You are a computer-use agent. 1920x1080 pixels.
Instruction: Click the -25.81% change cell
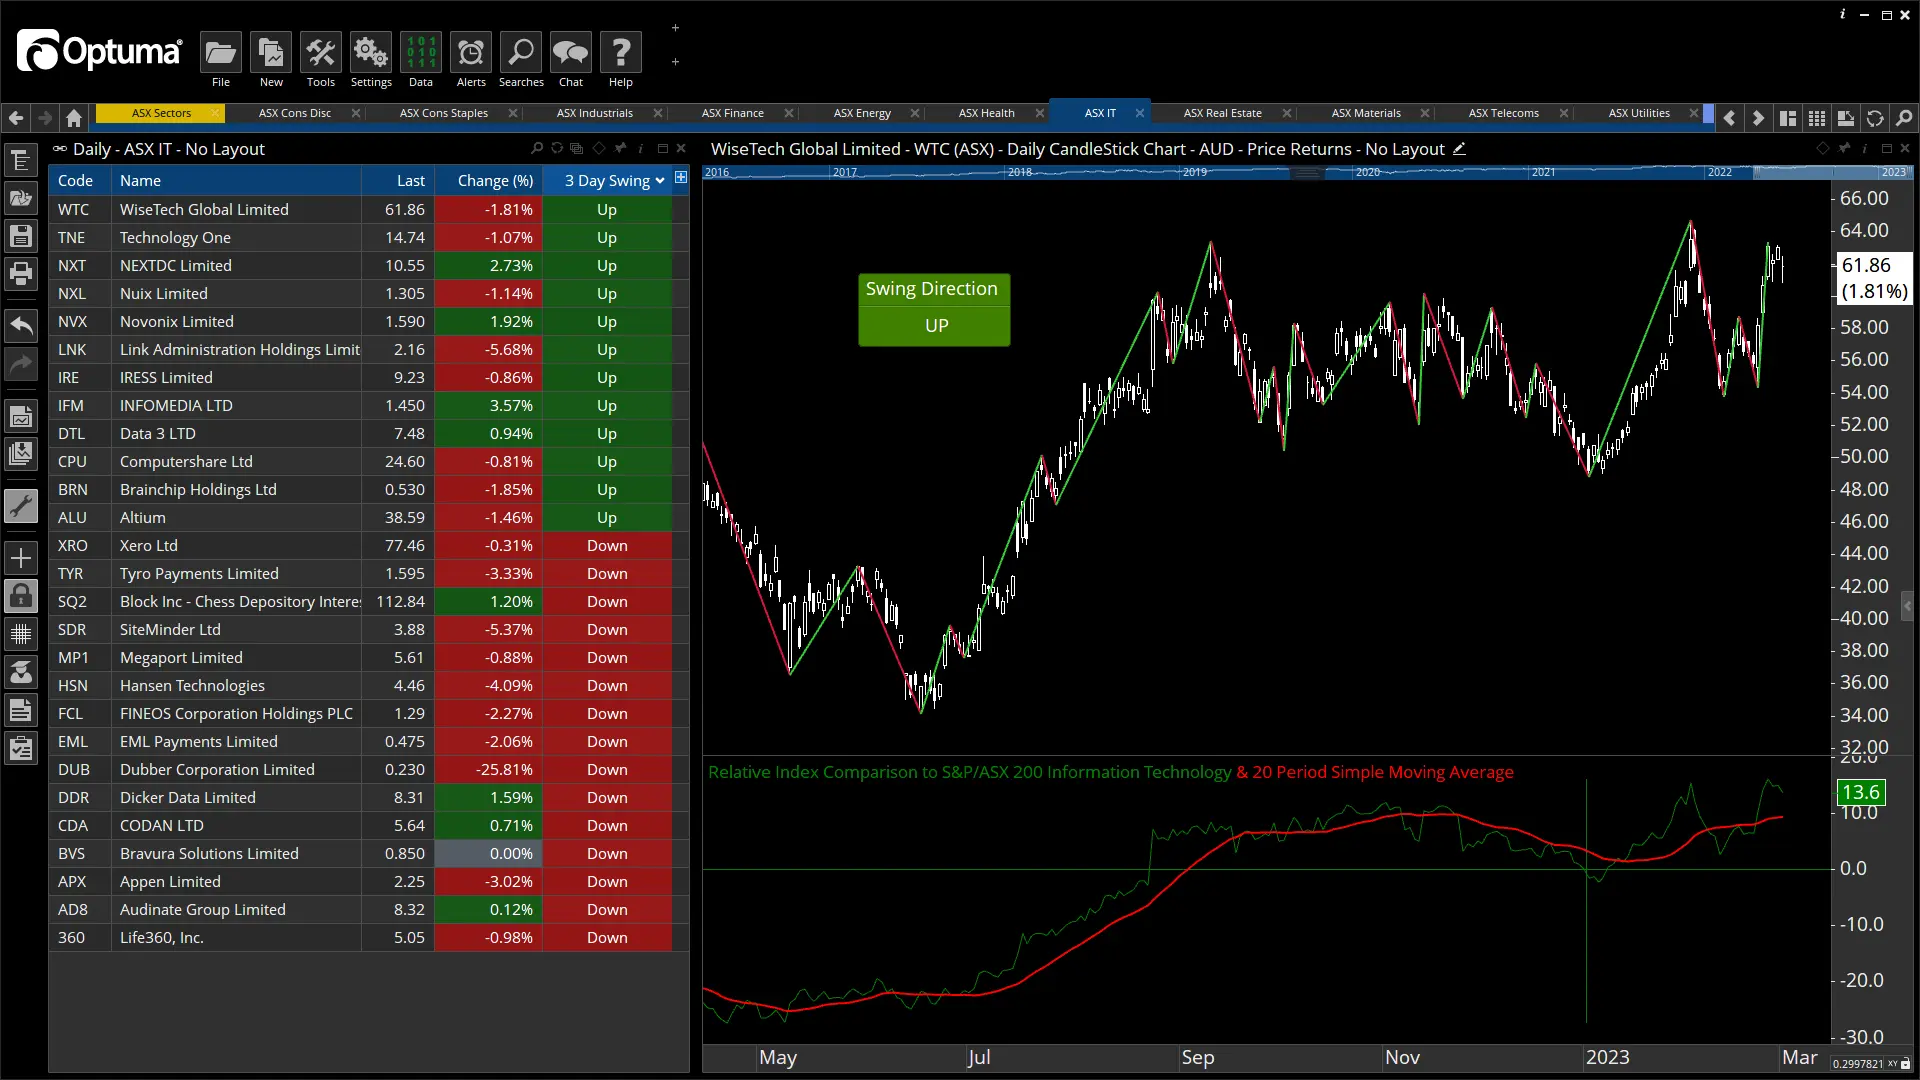(x=489, y=769)
